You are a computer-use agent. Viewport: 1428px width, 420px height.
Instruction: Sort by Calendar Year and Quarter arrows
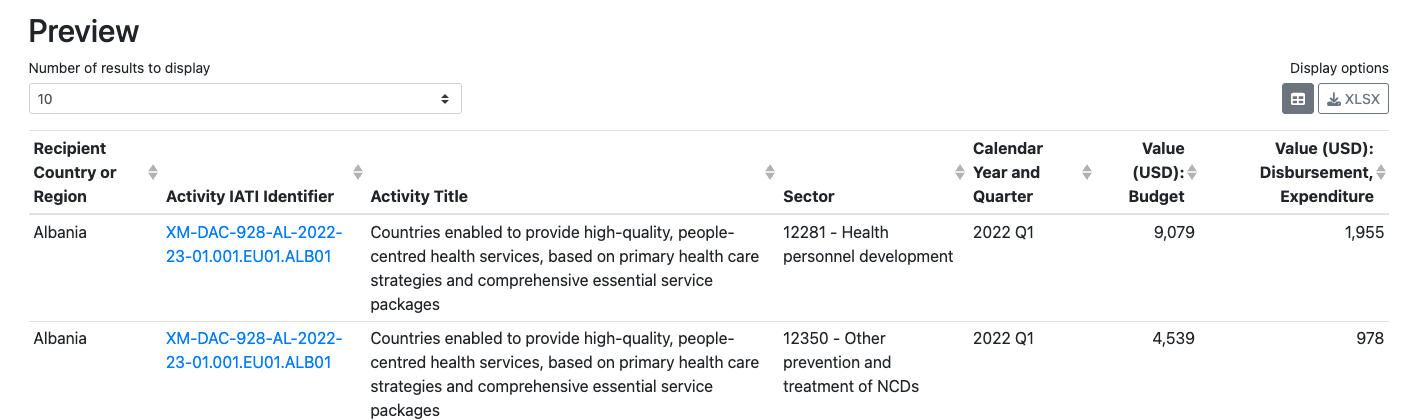[1087, 172]
